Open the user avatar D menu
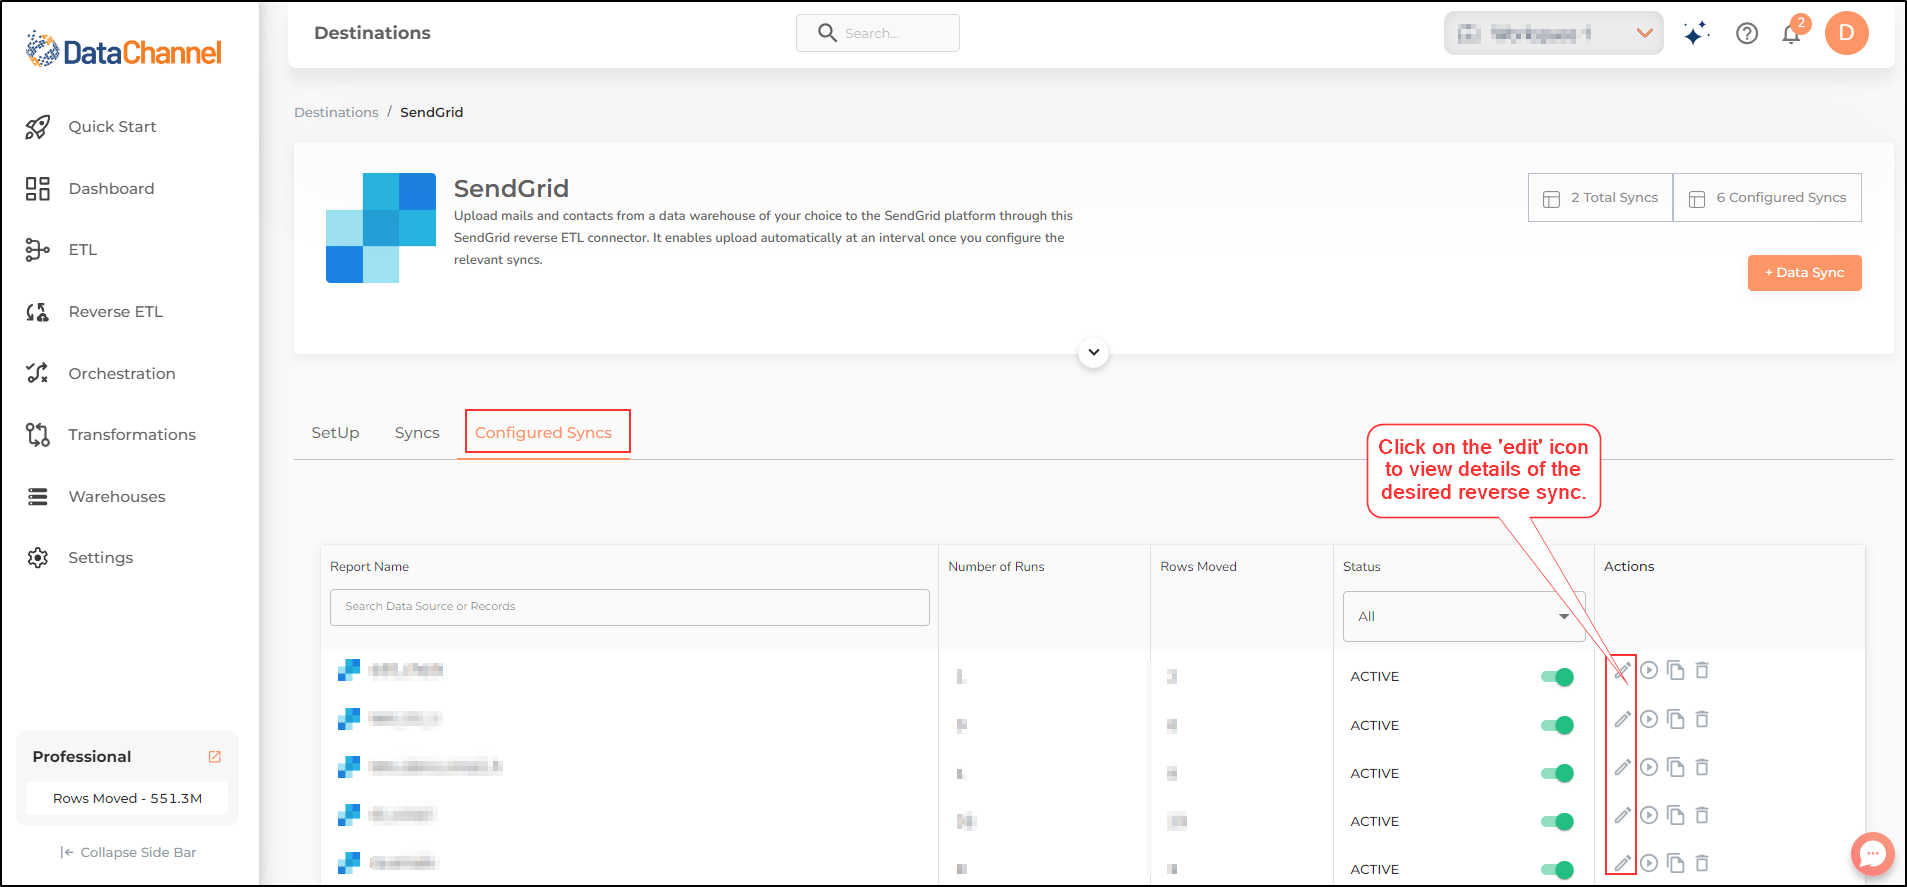 pyautogui.click(x=1846, y=33)
